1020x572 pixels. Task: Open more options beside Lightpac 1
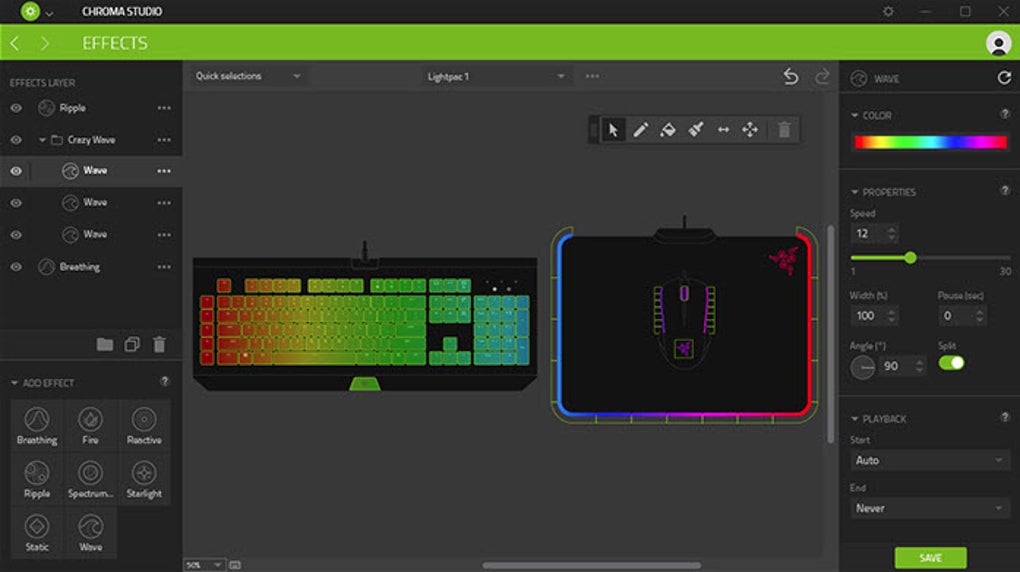coord(592,76)
